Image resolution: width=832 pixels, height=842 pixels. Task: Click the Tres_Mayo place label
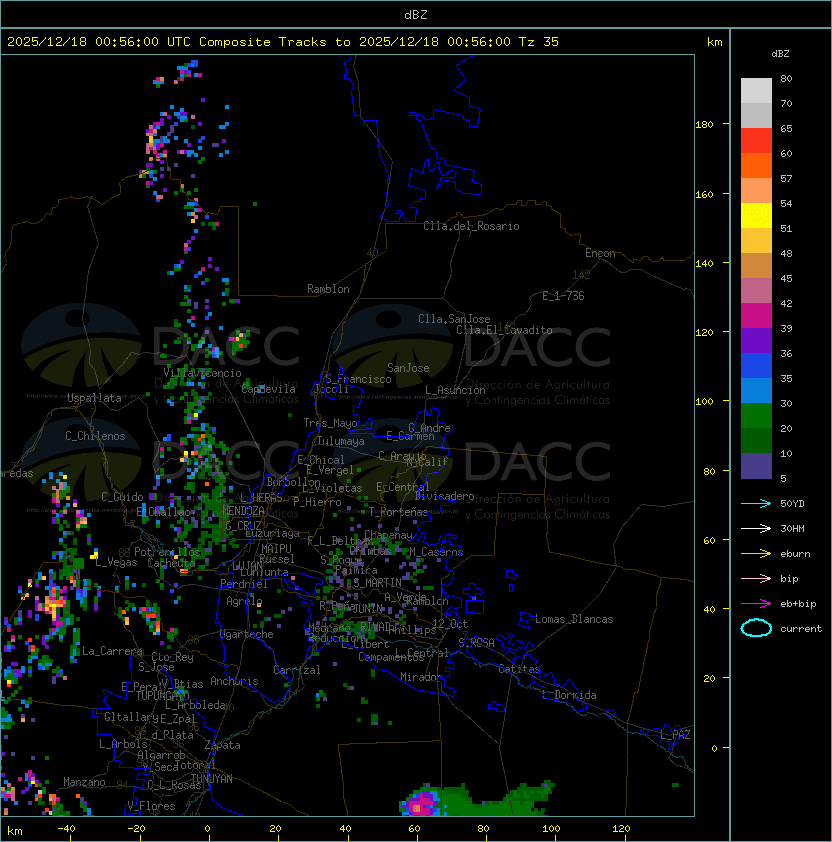pyautogui.click(x=330, y=423)
